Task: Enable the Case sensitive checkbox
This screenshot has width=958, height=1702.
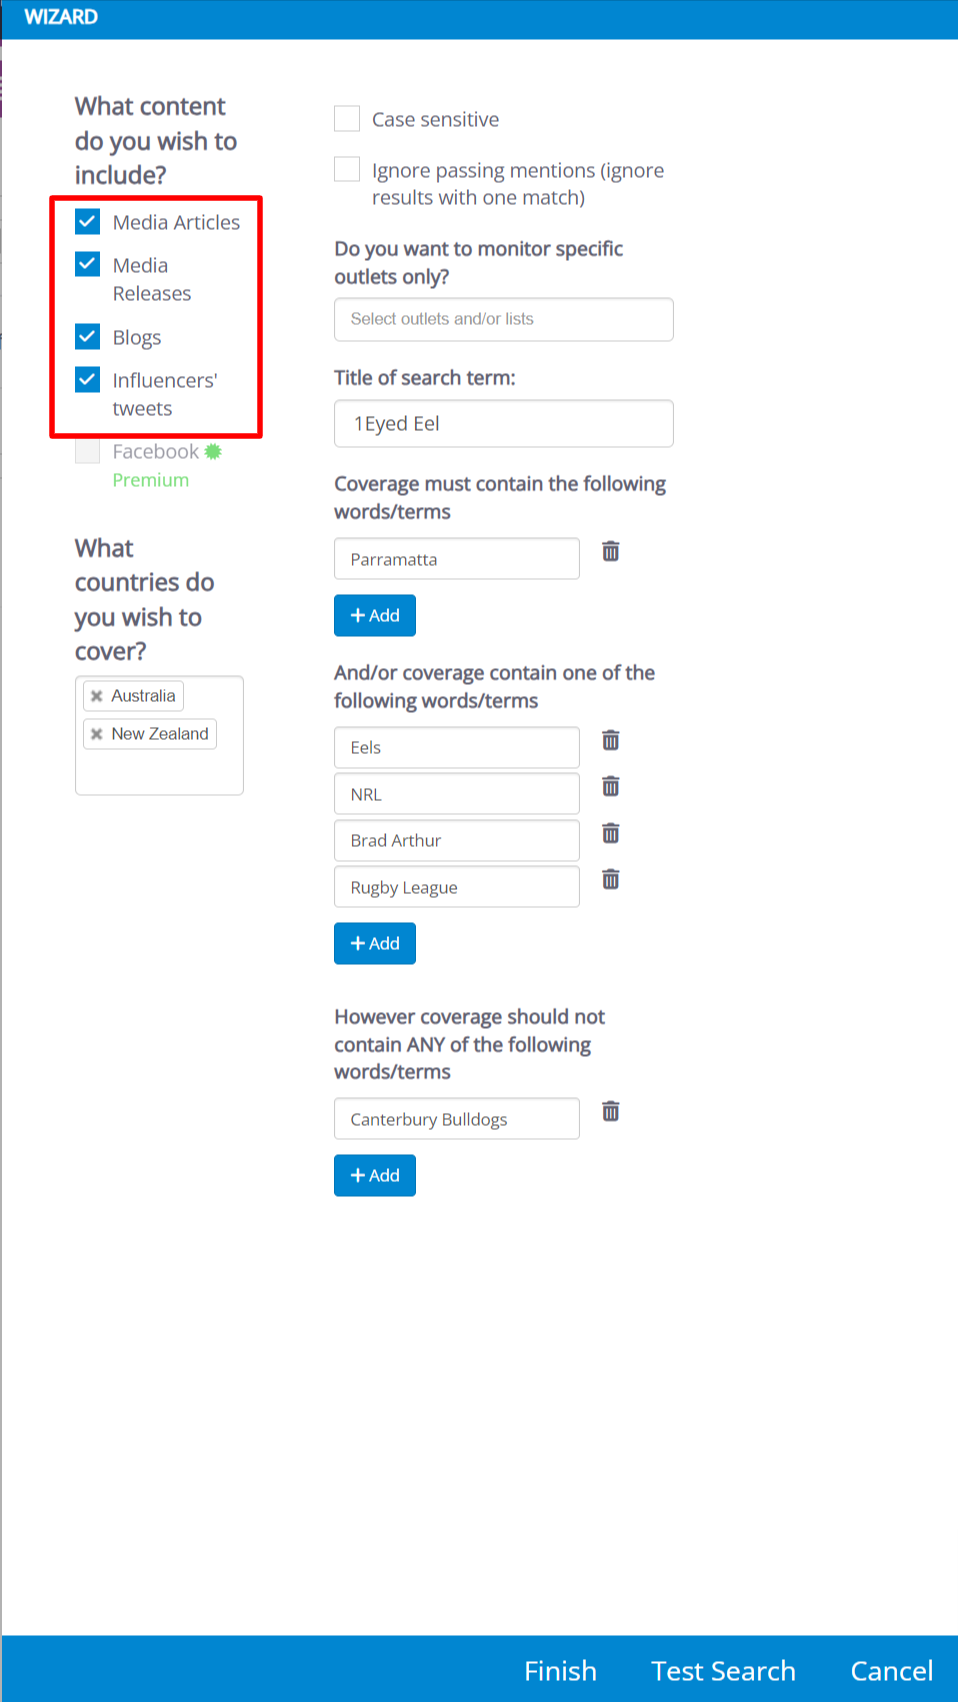Action: pyautogui.click(x=347, y=119)
